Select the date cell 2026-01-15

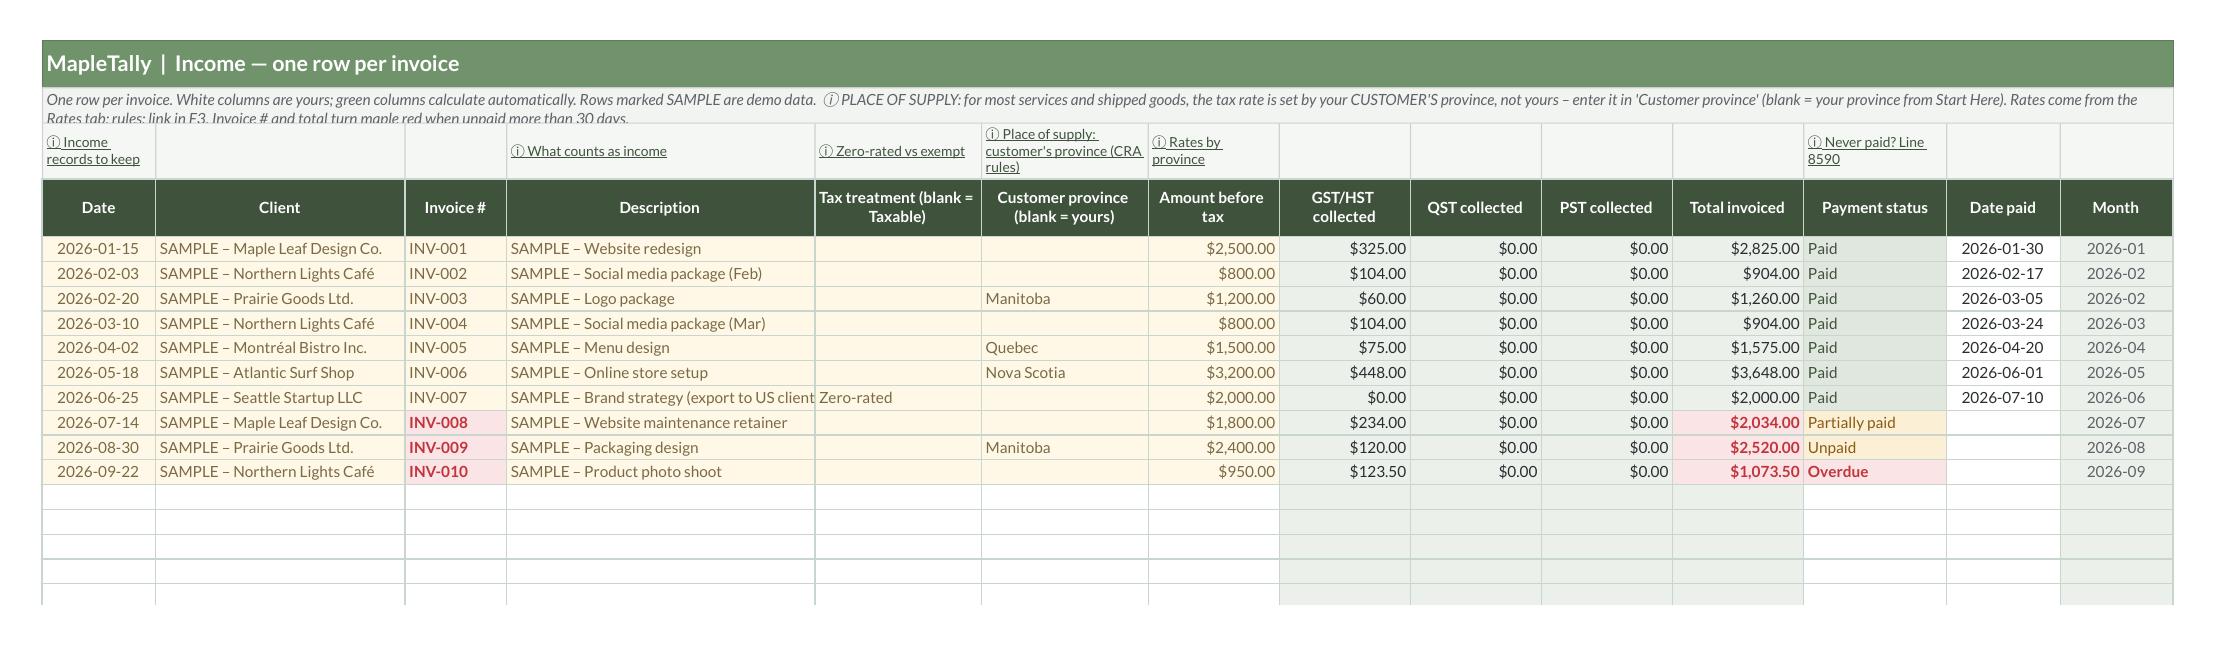(99, 249)
